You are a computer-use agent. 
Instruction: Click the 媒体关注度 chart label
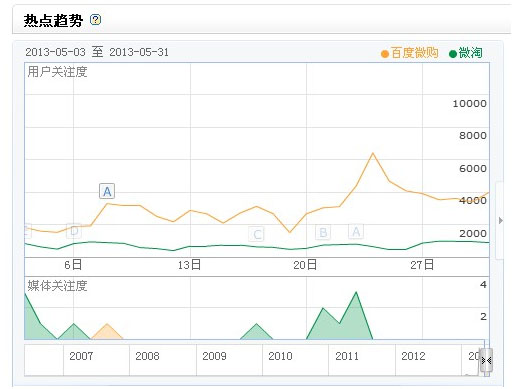point(57,286)
